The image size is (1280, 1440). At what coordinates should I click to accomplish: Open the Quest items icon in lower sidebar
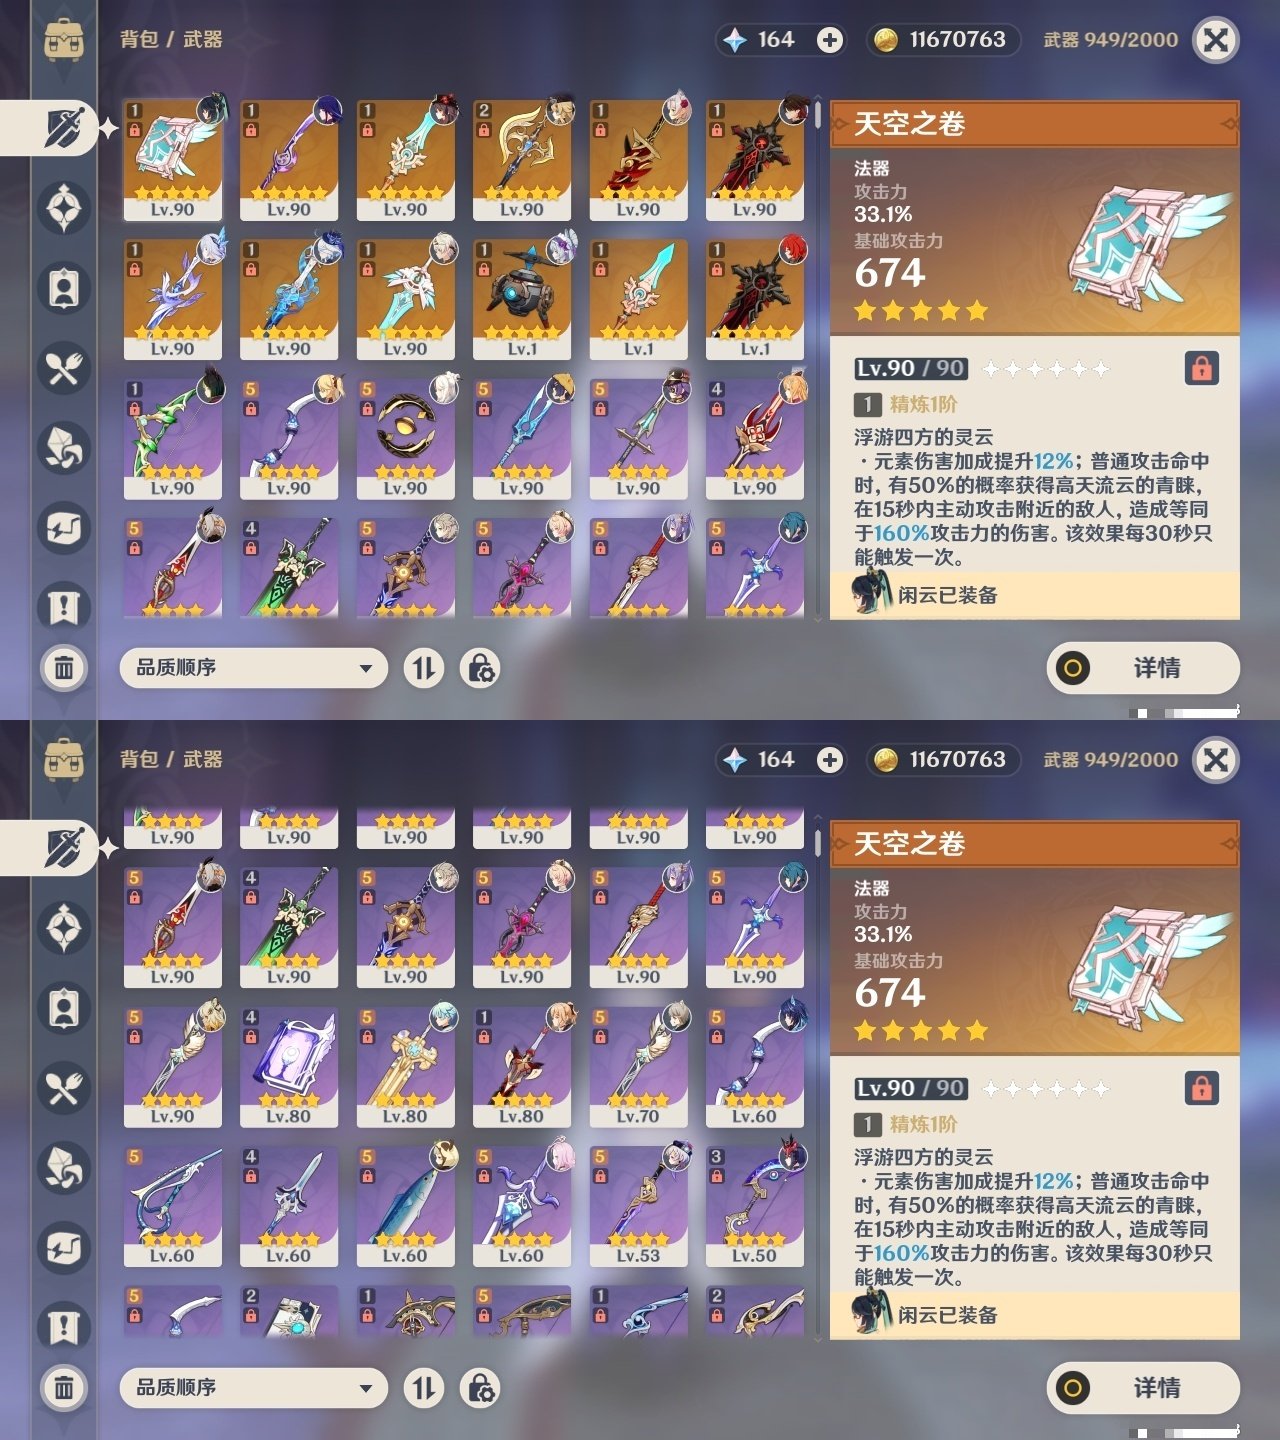(64, 1328)
